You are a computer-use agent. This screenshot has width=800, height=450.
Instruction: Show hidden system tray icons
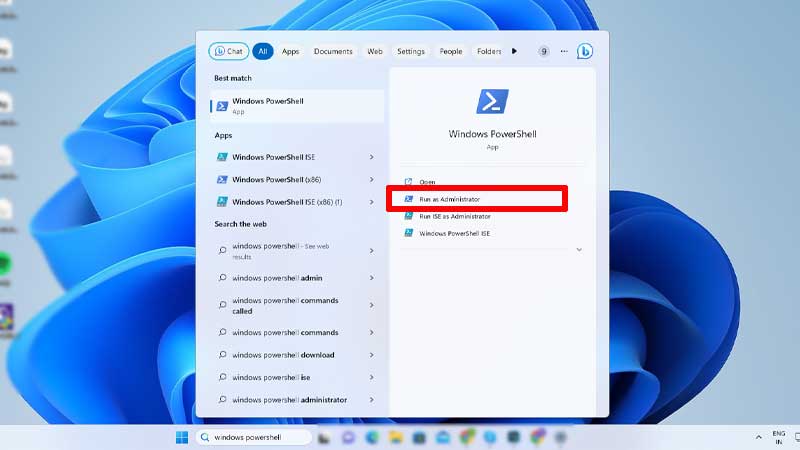(x=759, y=437)
